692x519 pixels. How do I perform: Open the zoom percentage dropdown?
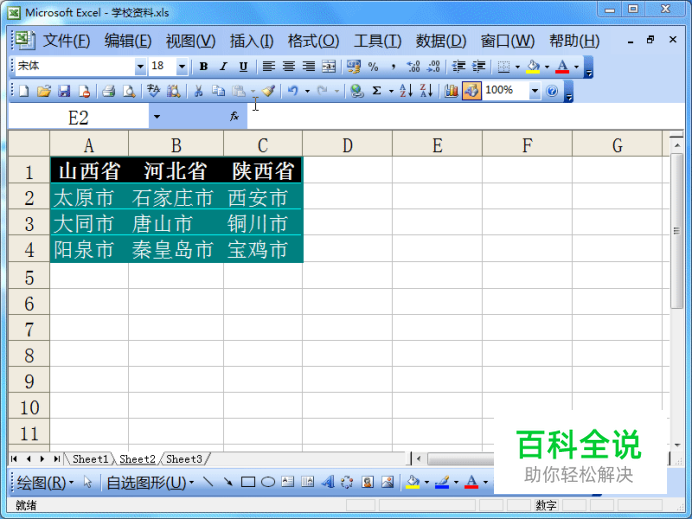[534, 91]
